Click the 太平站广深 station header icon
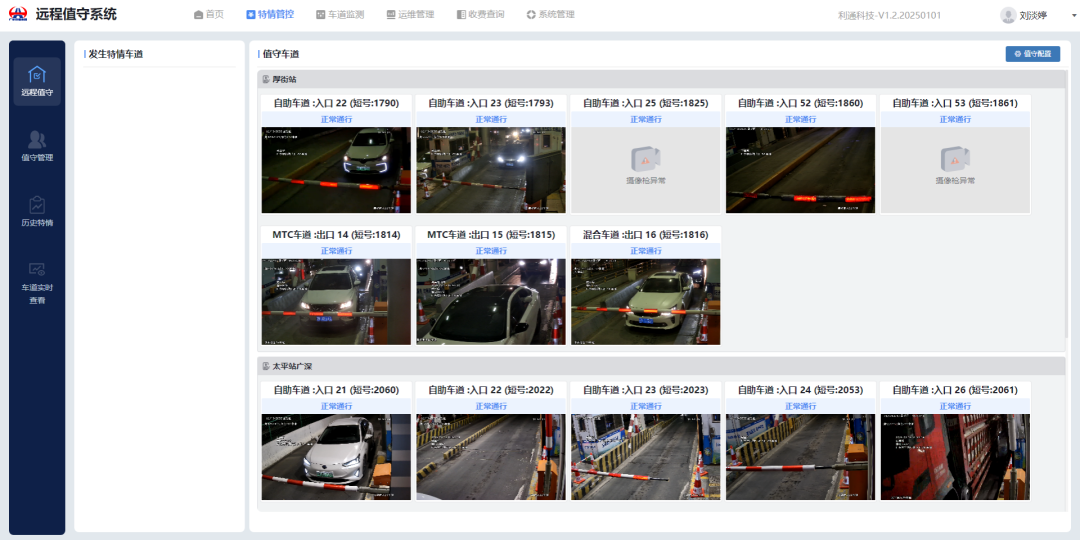This screenshot has width=1080, height=540. tap(266, 366)
